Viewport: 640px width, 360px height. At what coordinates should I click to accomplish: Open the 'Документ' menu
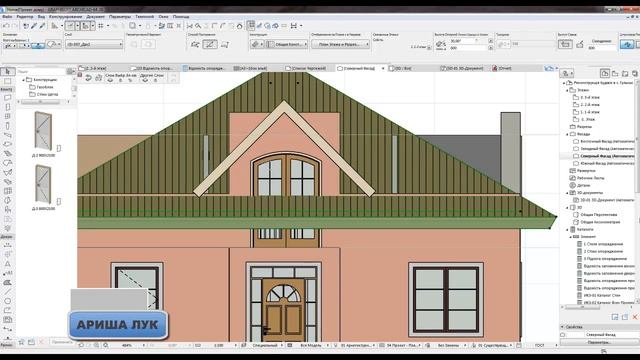pyautogui.click(x=96, y=17)
